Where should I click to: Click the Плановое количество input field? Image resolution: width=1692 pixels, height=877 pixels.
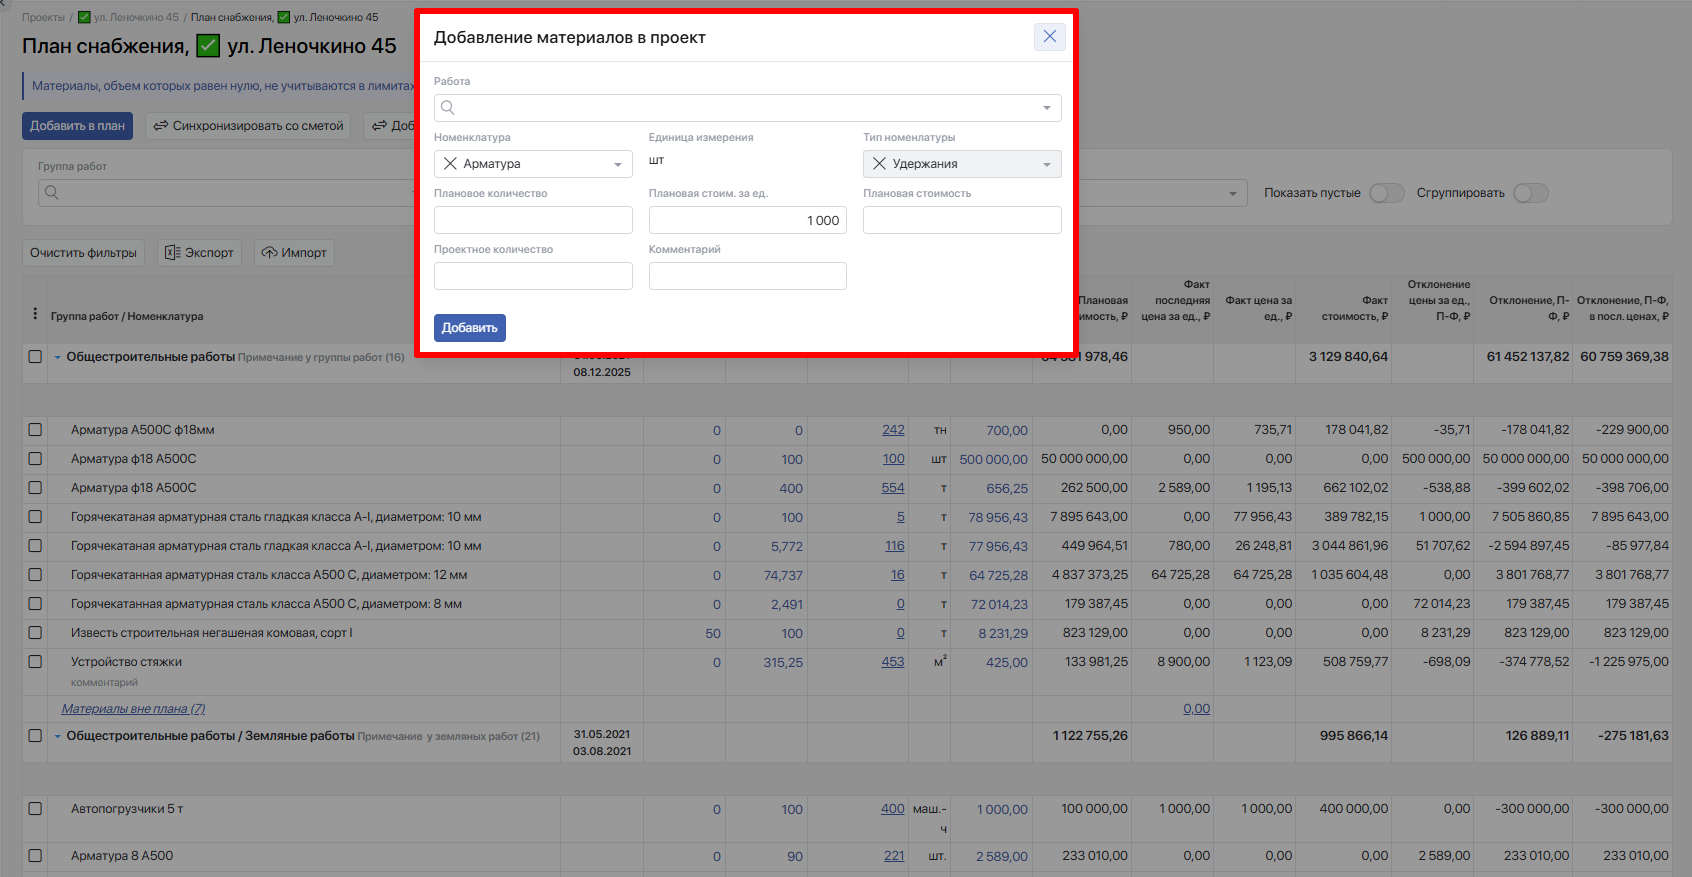click(x=533, y=220)
